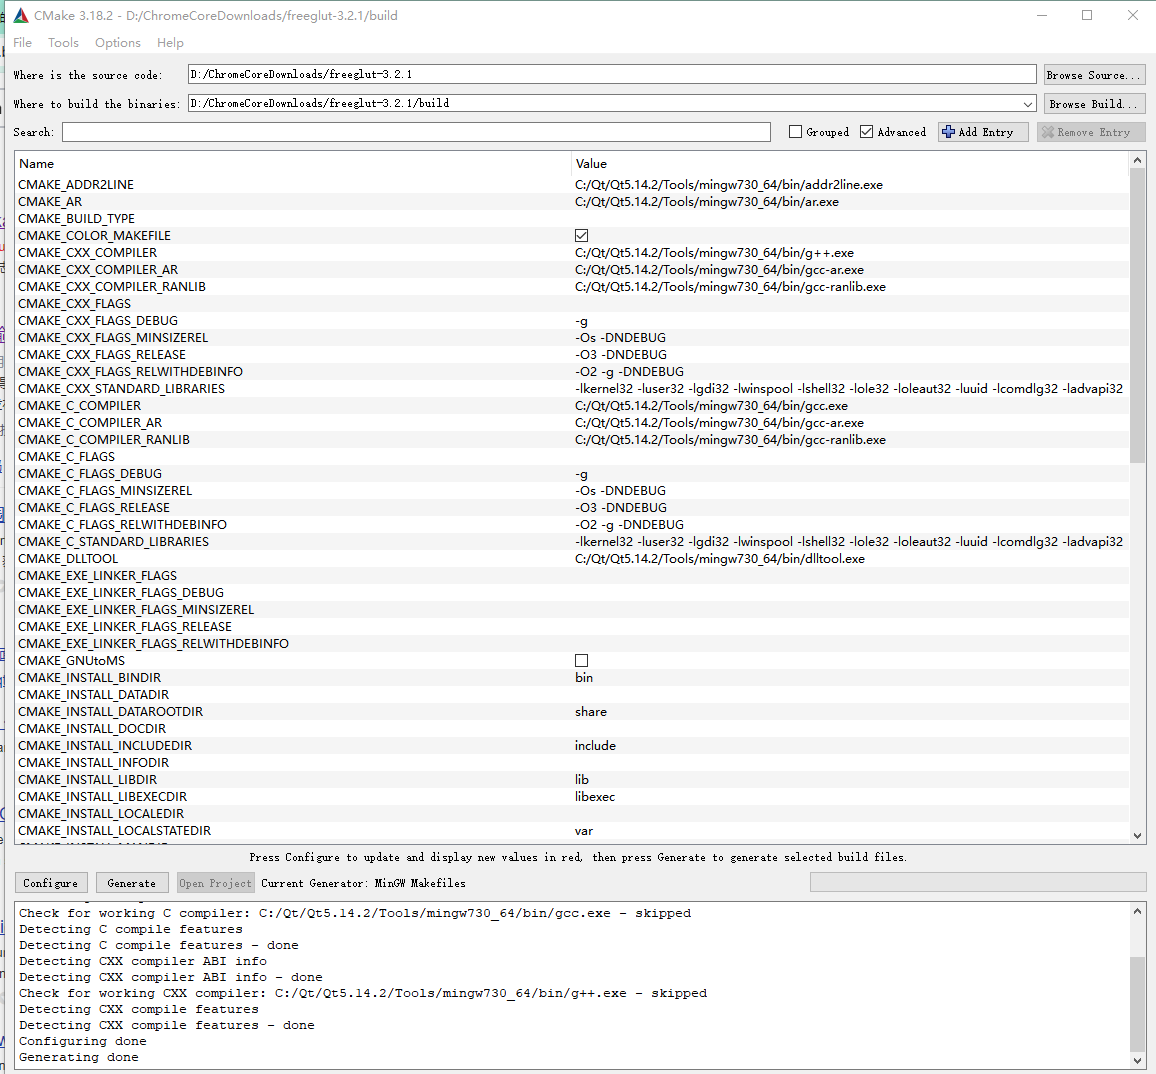Click the Search input field

click(x=417, y=132)
